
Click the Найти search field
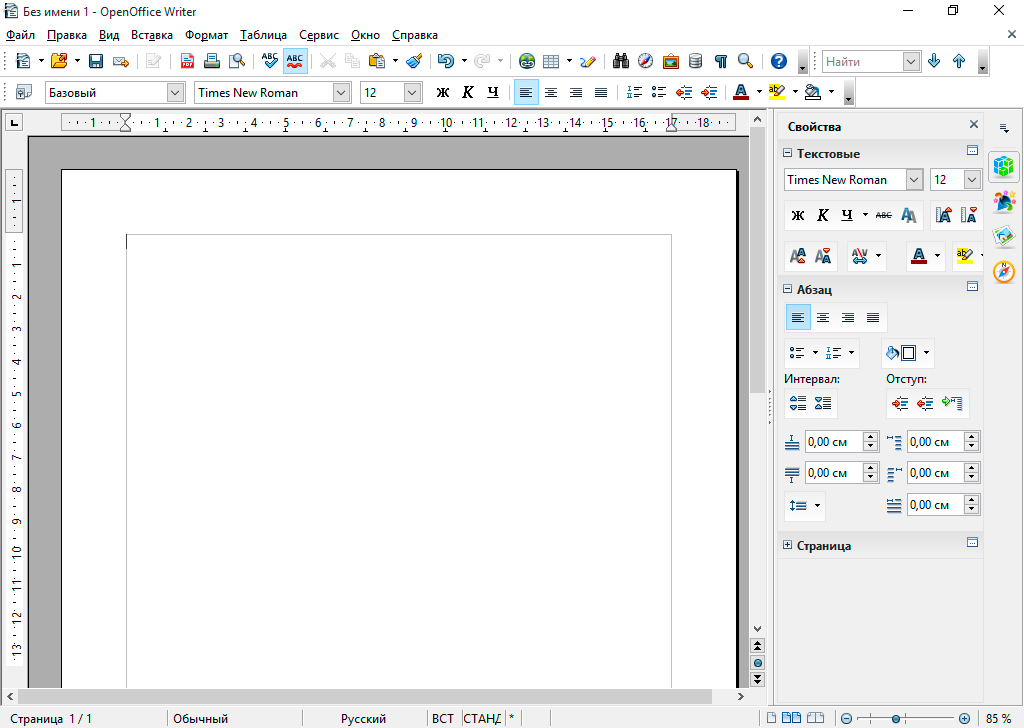(x=861, y=62)
